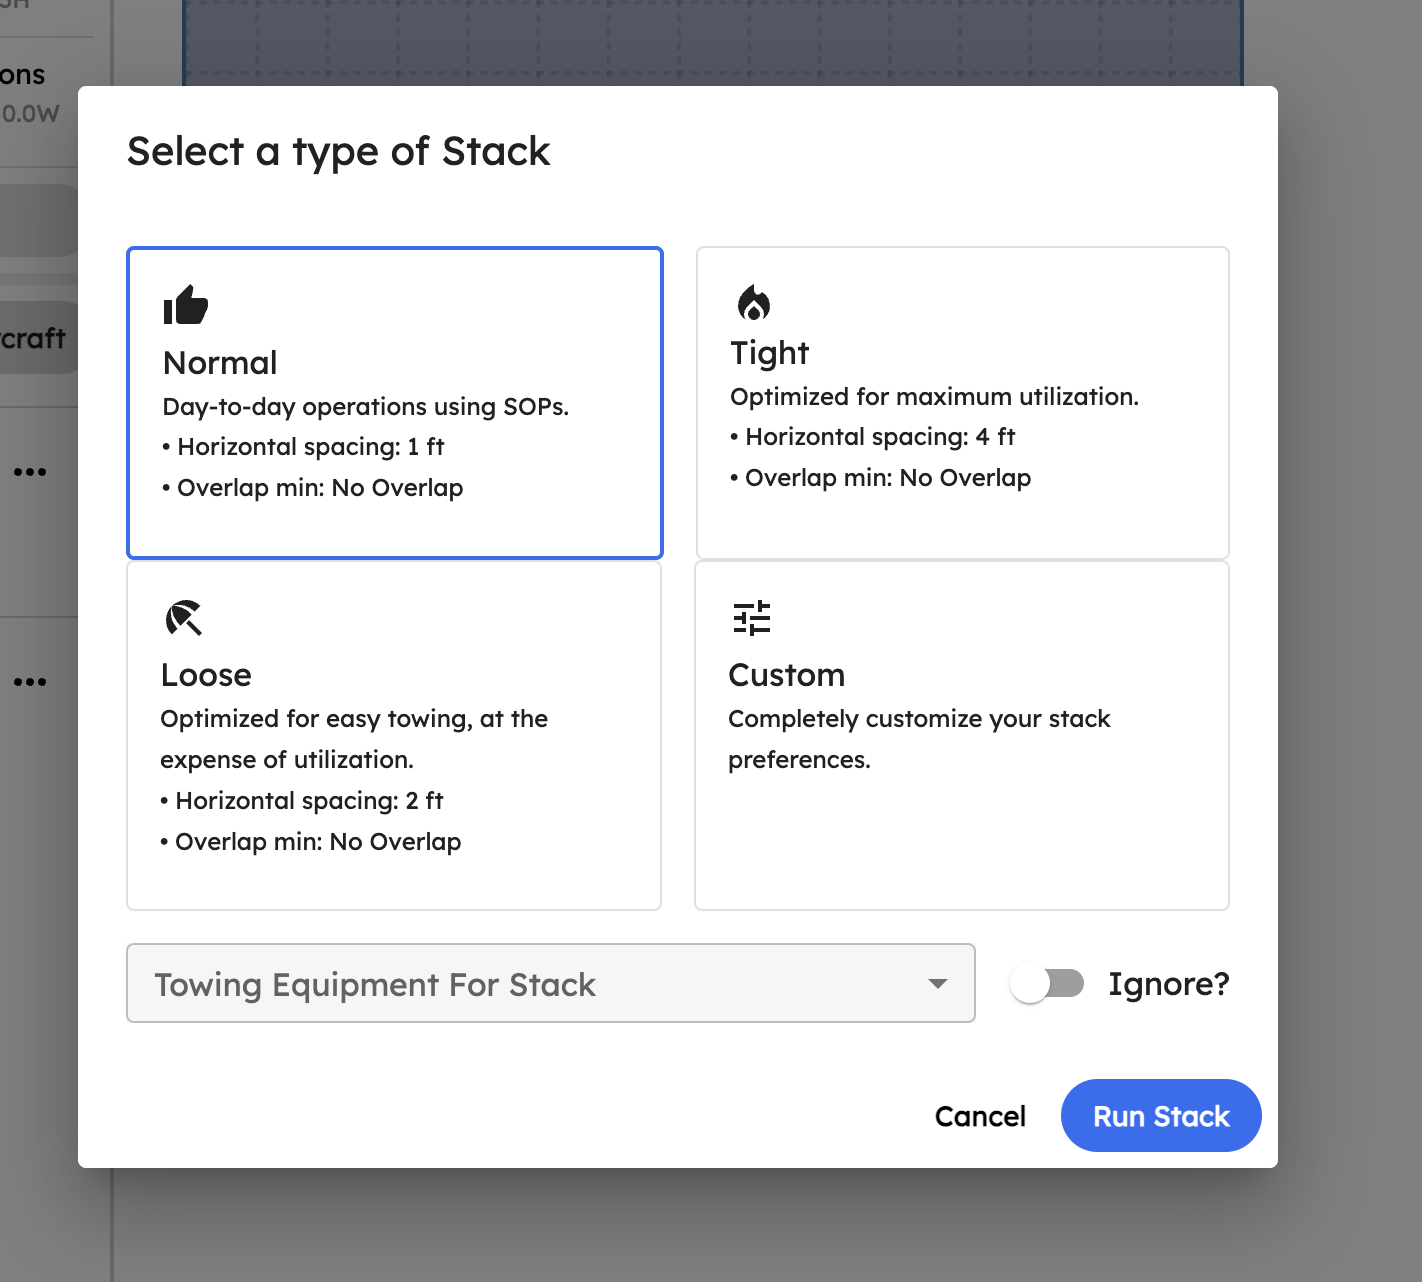Viewport: 1422px width, 1282px height.
Task: Cancel the stack selection dialog
Action: tap(980, 1116)
